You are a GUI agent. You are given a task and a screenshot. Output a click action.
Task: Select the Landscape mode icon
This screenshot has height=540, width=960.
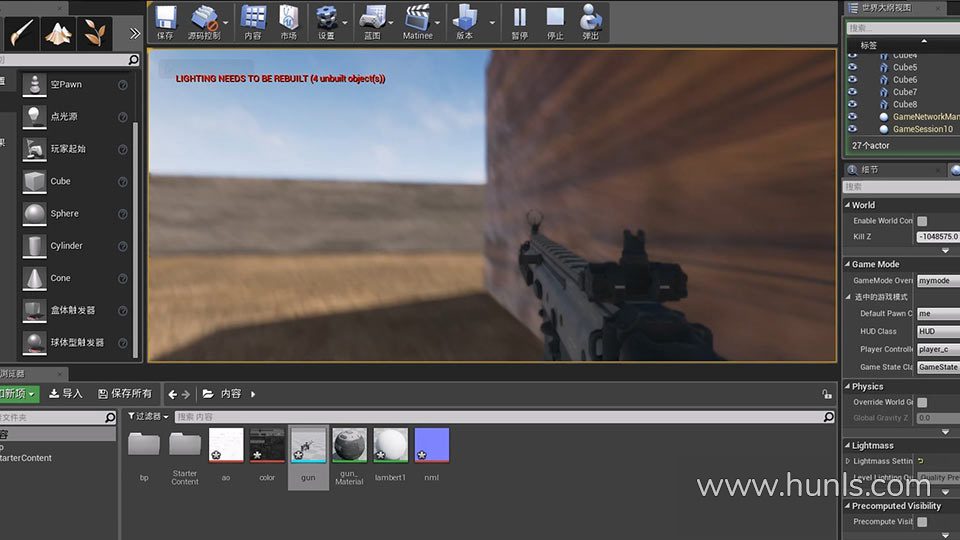[x=58, y=33]
